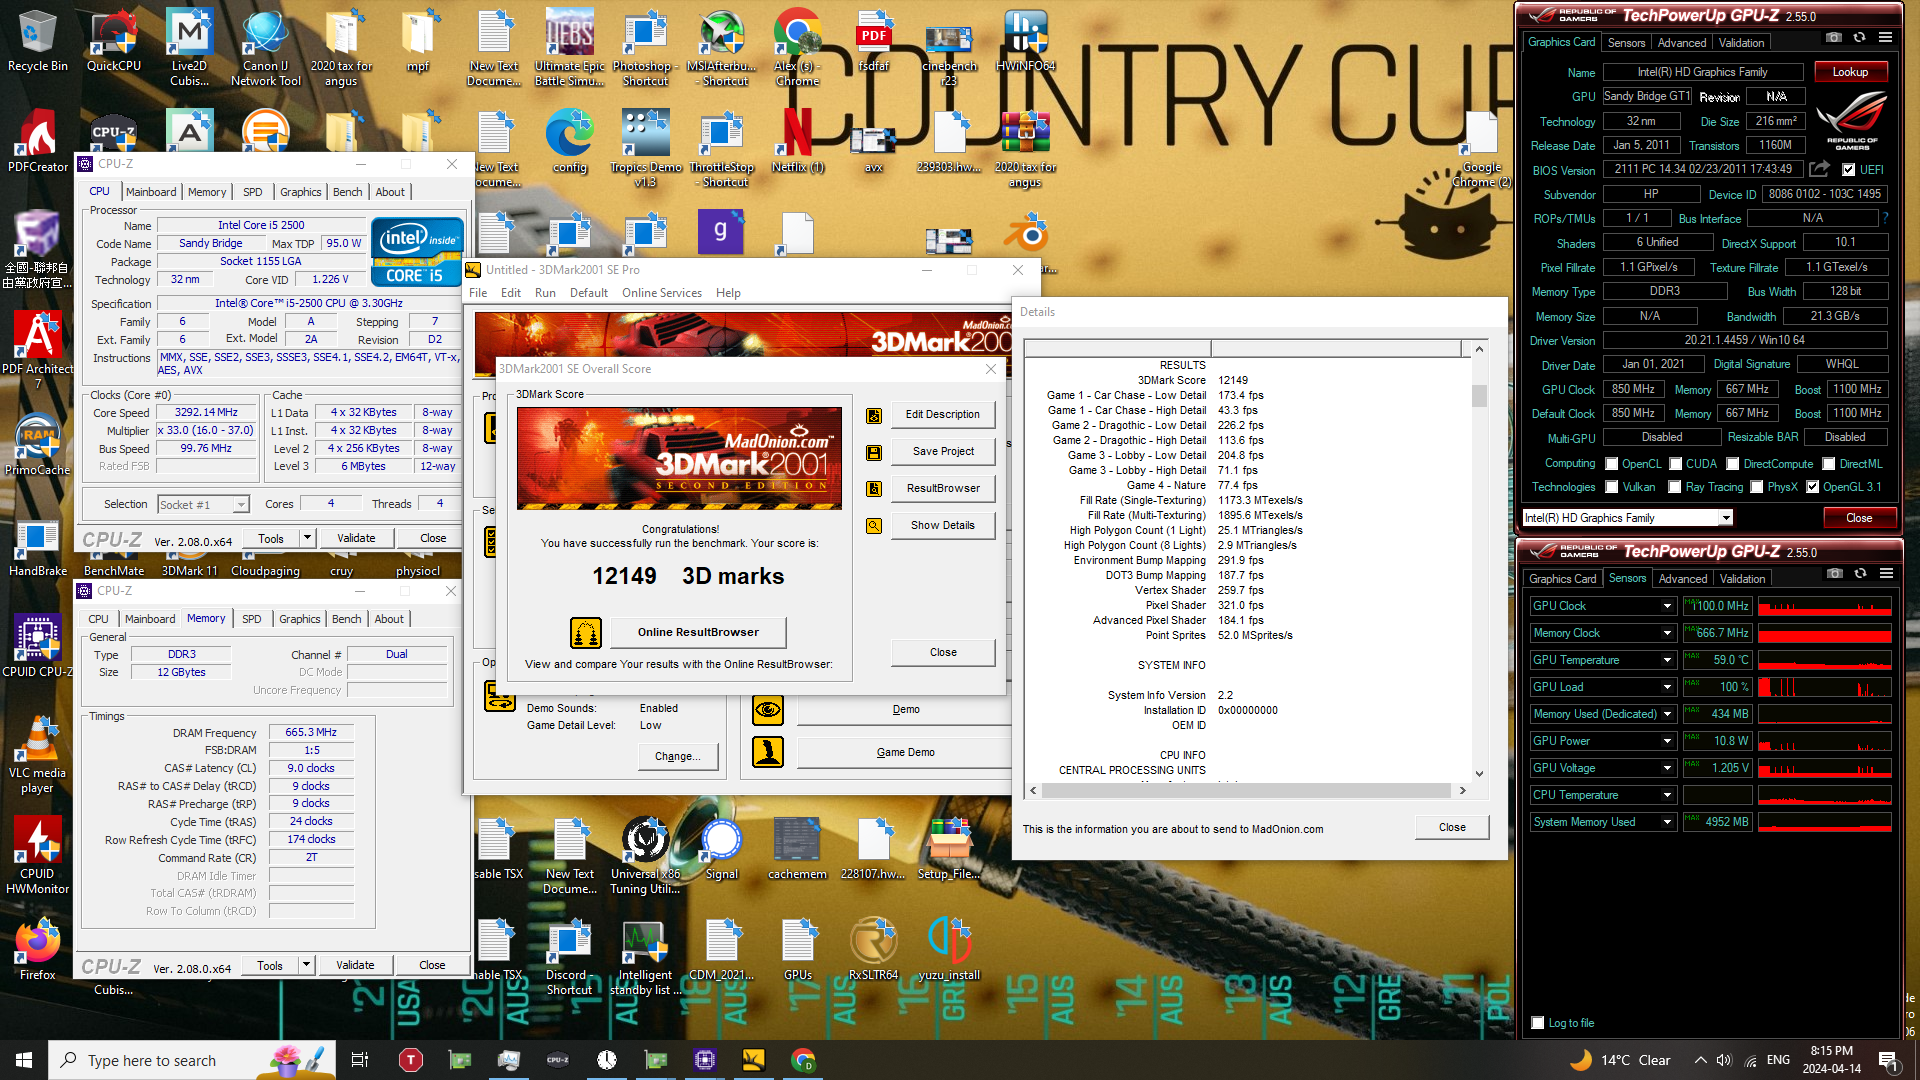The width and height of the screenshot is (1920, 1080).
Task: Open PrimoCache desktop icon
Action: (x=38, y=445)
